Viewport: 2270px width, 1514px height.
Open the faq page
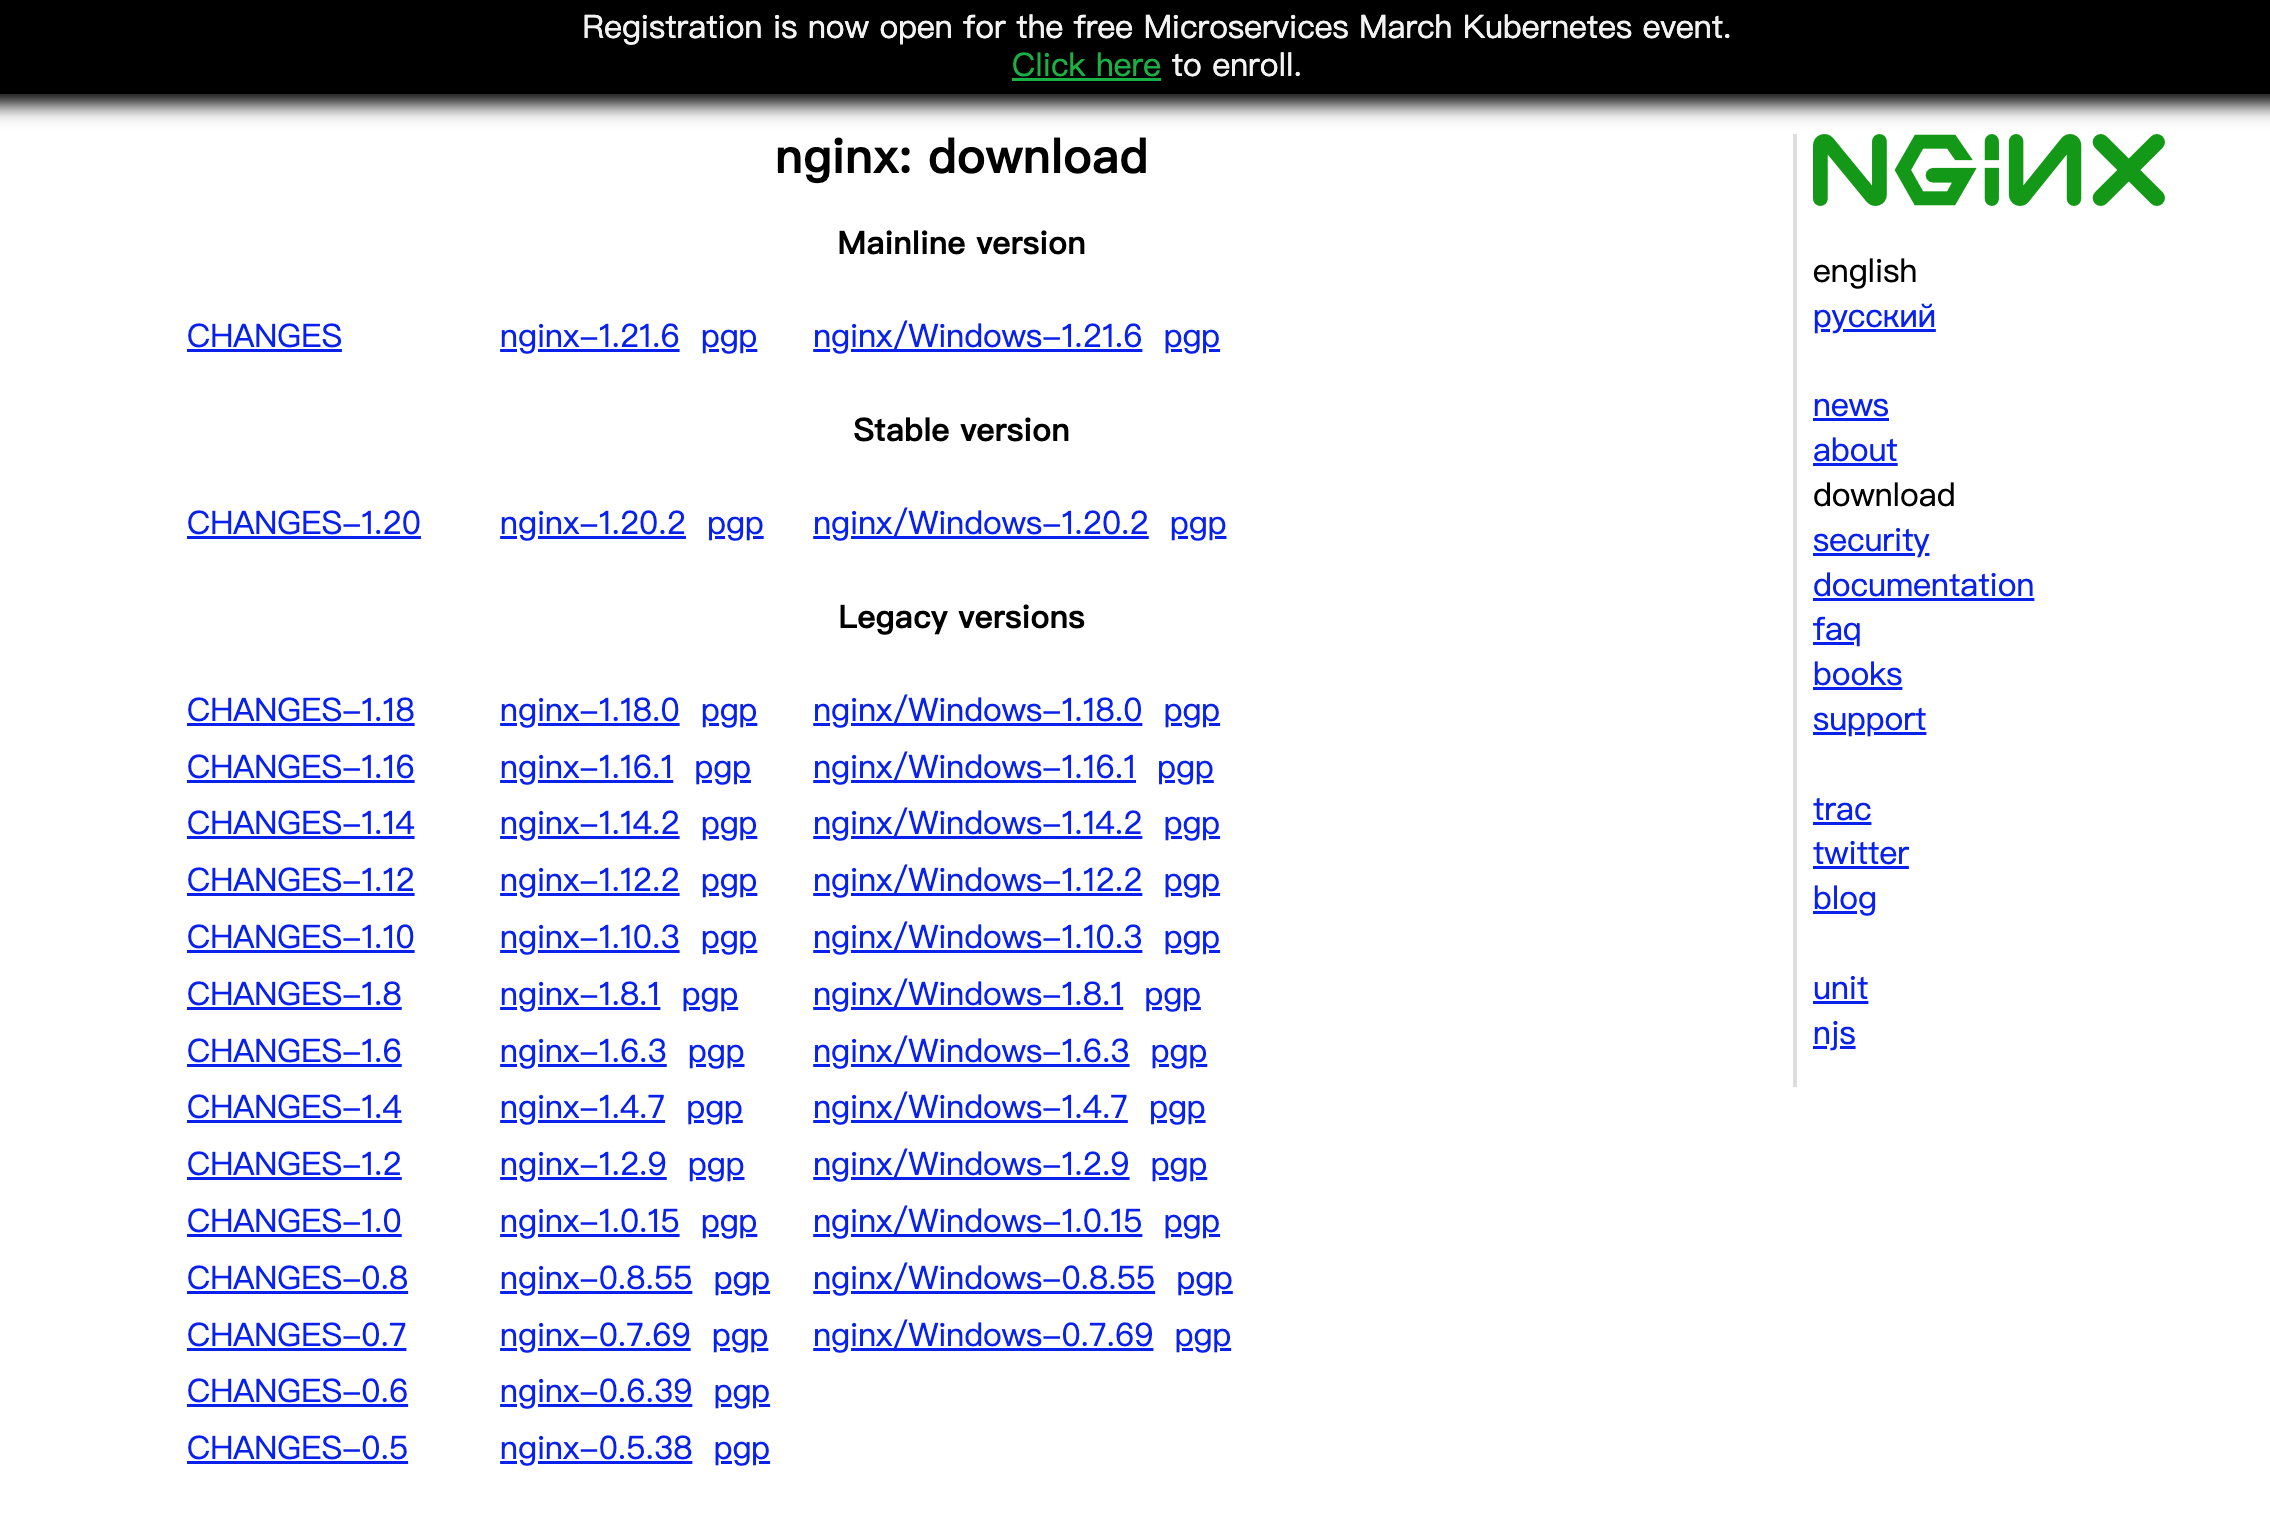[x=1837, y=630]
